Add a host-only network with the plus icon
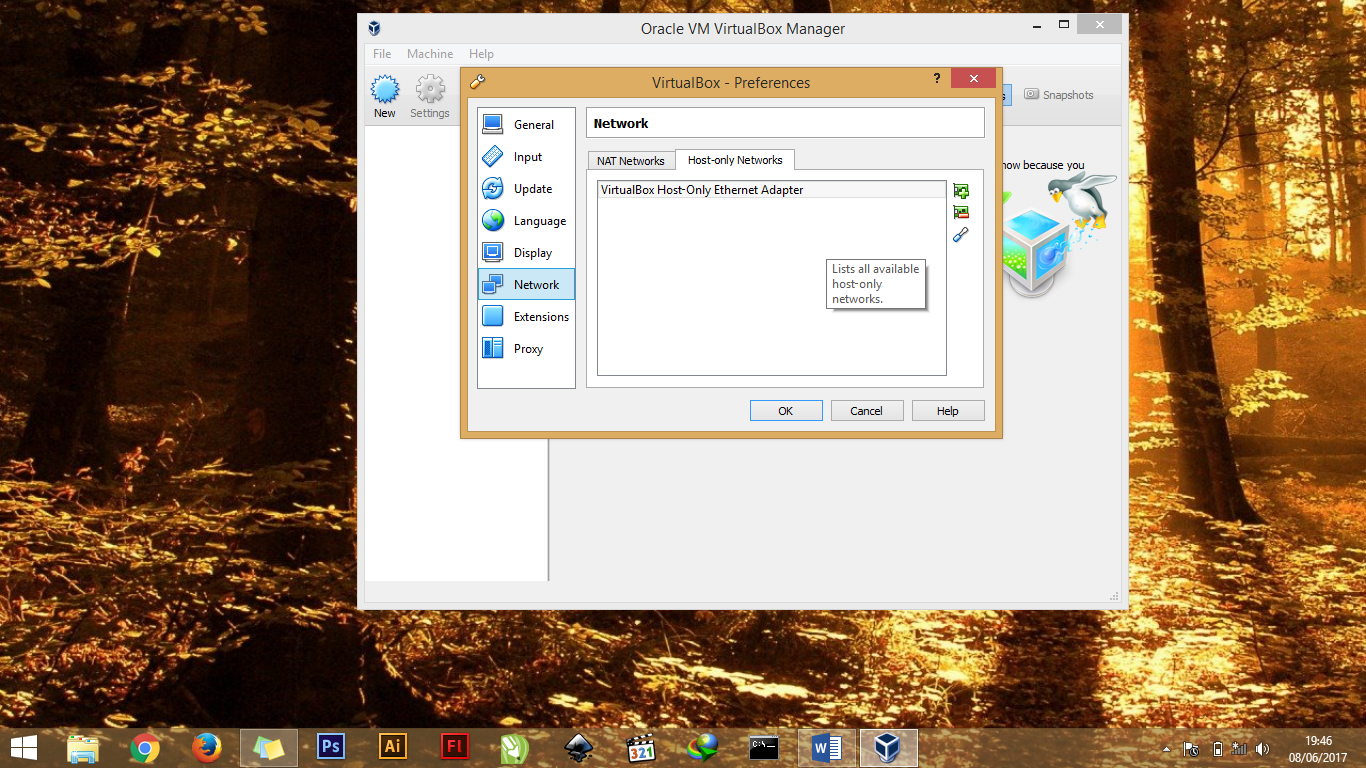Screen dimensions: 1366x768 coord(961,191)
